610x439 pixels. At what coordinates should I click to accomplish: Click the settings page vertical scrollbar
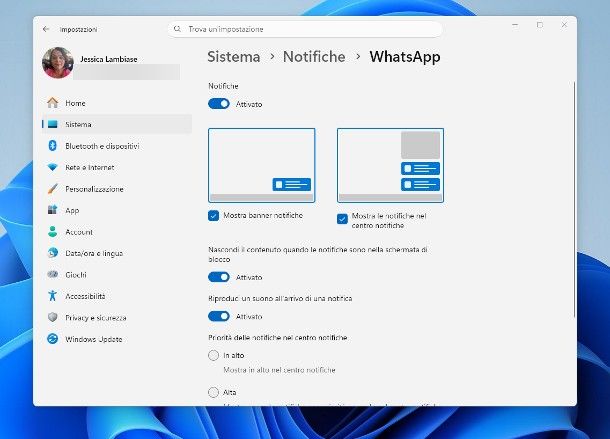[574, 200]
